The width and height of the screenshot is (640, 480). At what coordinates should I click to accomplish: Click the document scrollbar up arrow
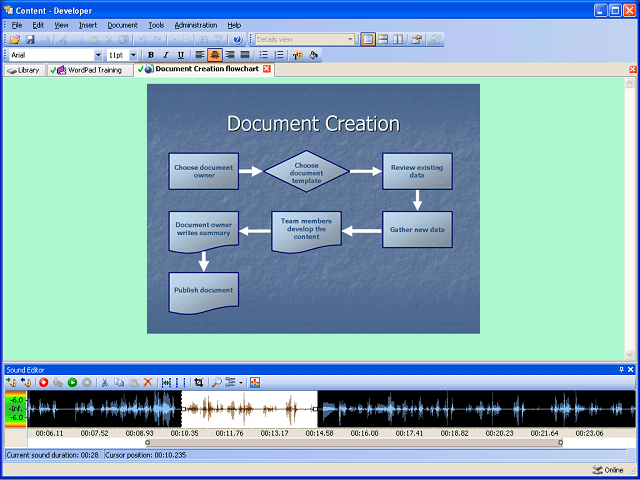[x=629, y=83]
